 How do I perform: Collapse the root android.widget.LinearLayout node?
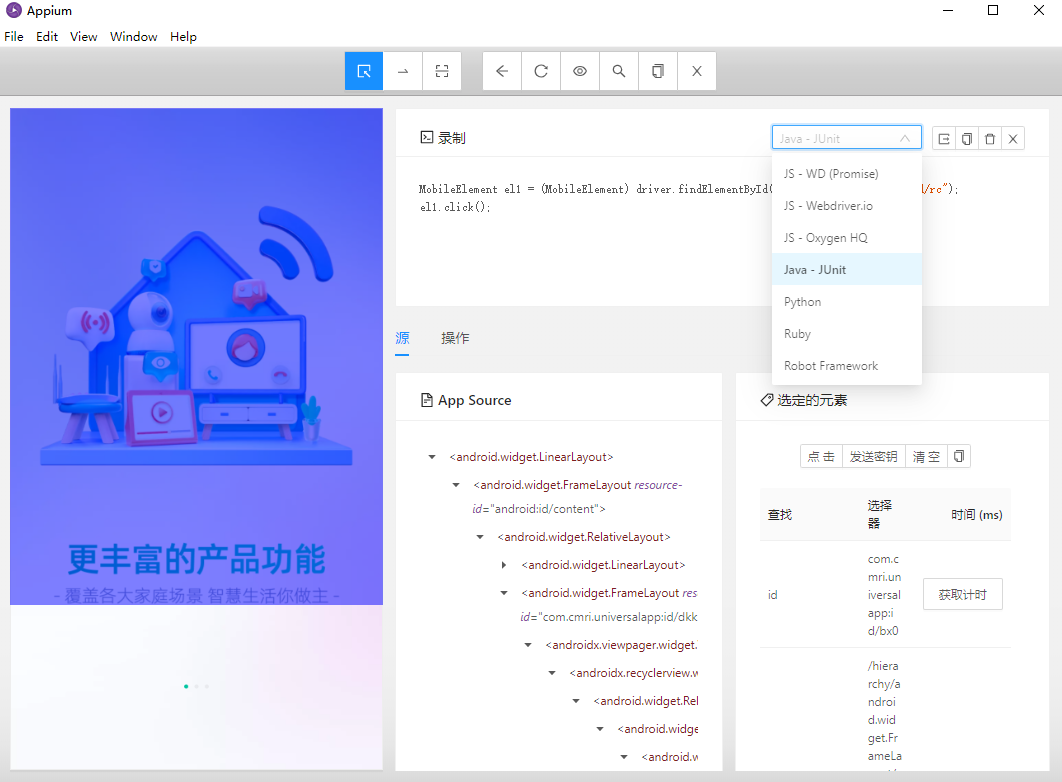coord(431,457)
